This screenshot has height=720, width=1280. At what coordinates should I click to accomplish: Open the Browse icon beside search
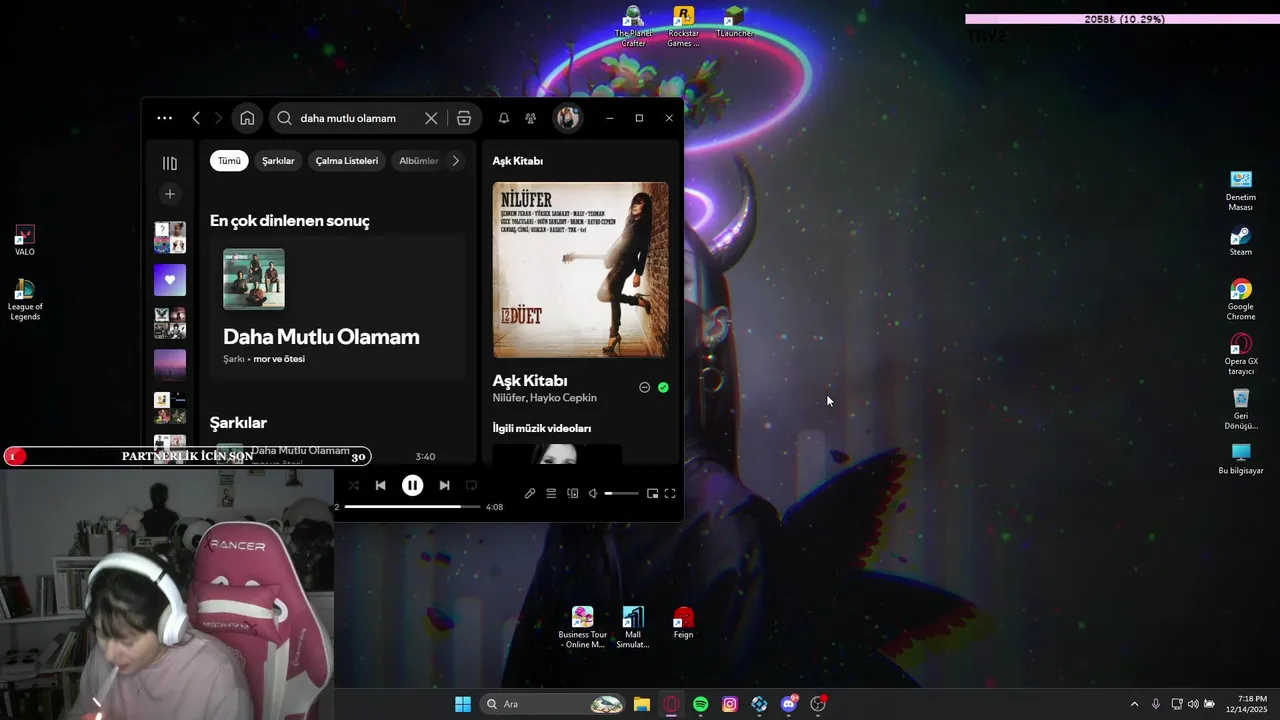pyautogui.click(x=464, y=118)
